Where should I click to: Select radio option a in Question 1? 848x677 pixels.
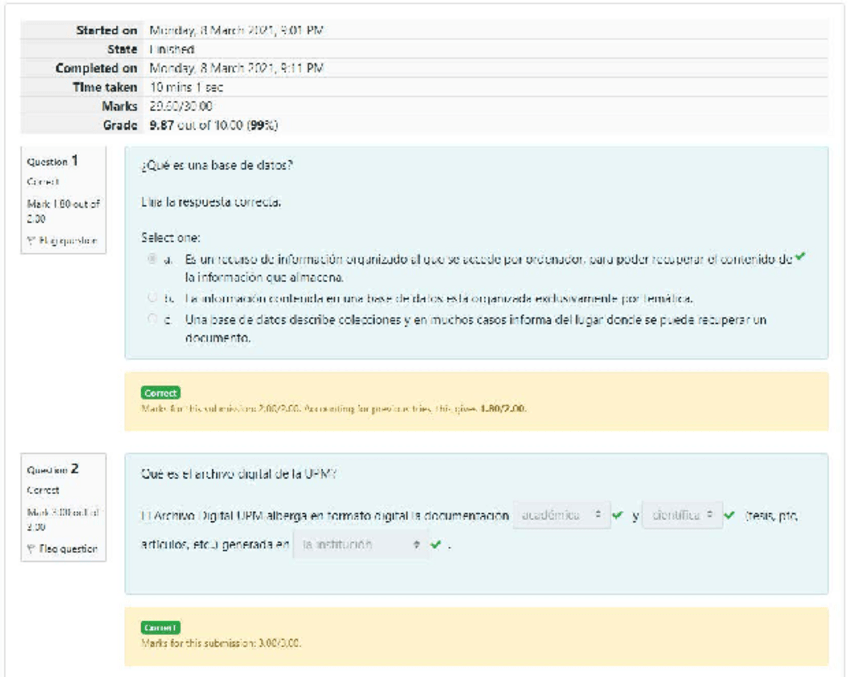click(153, 260)
